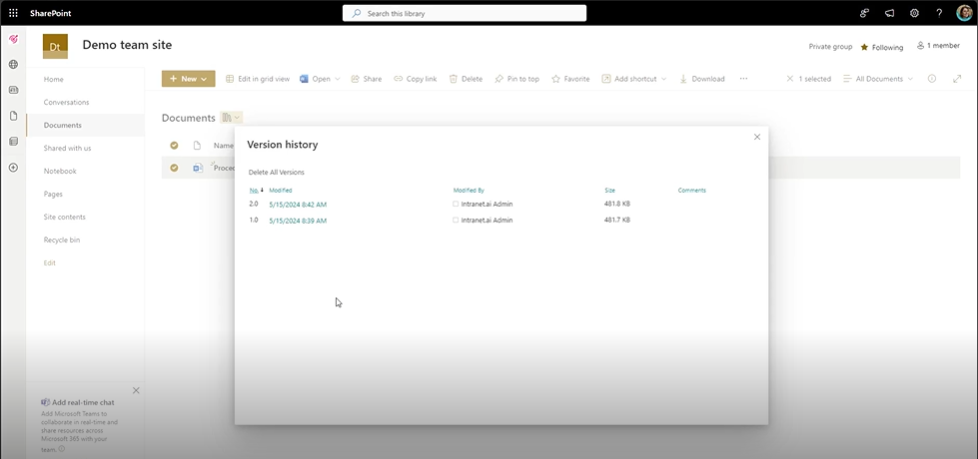Close the Version history dialog
Image resolution: width=978 pixels, height=459 pixels.
[757, 137]
